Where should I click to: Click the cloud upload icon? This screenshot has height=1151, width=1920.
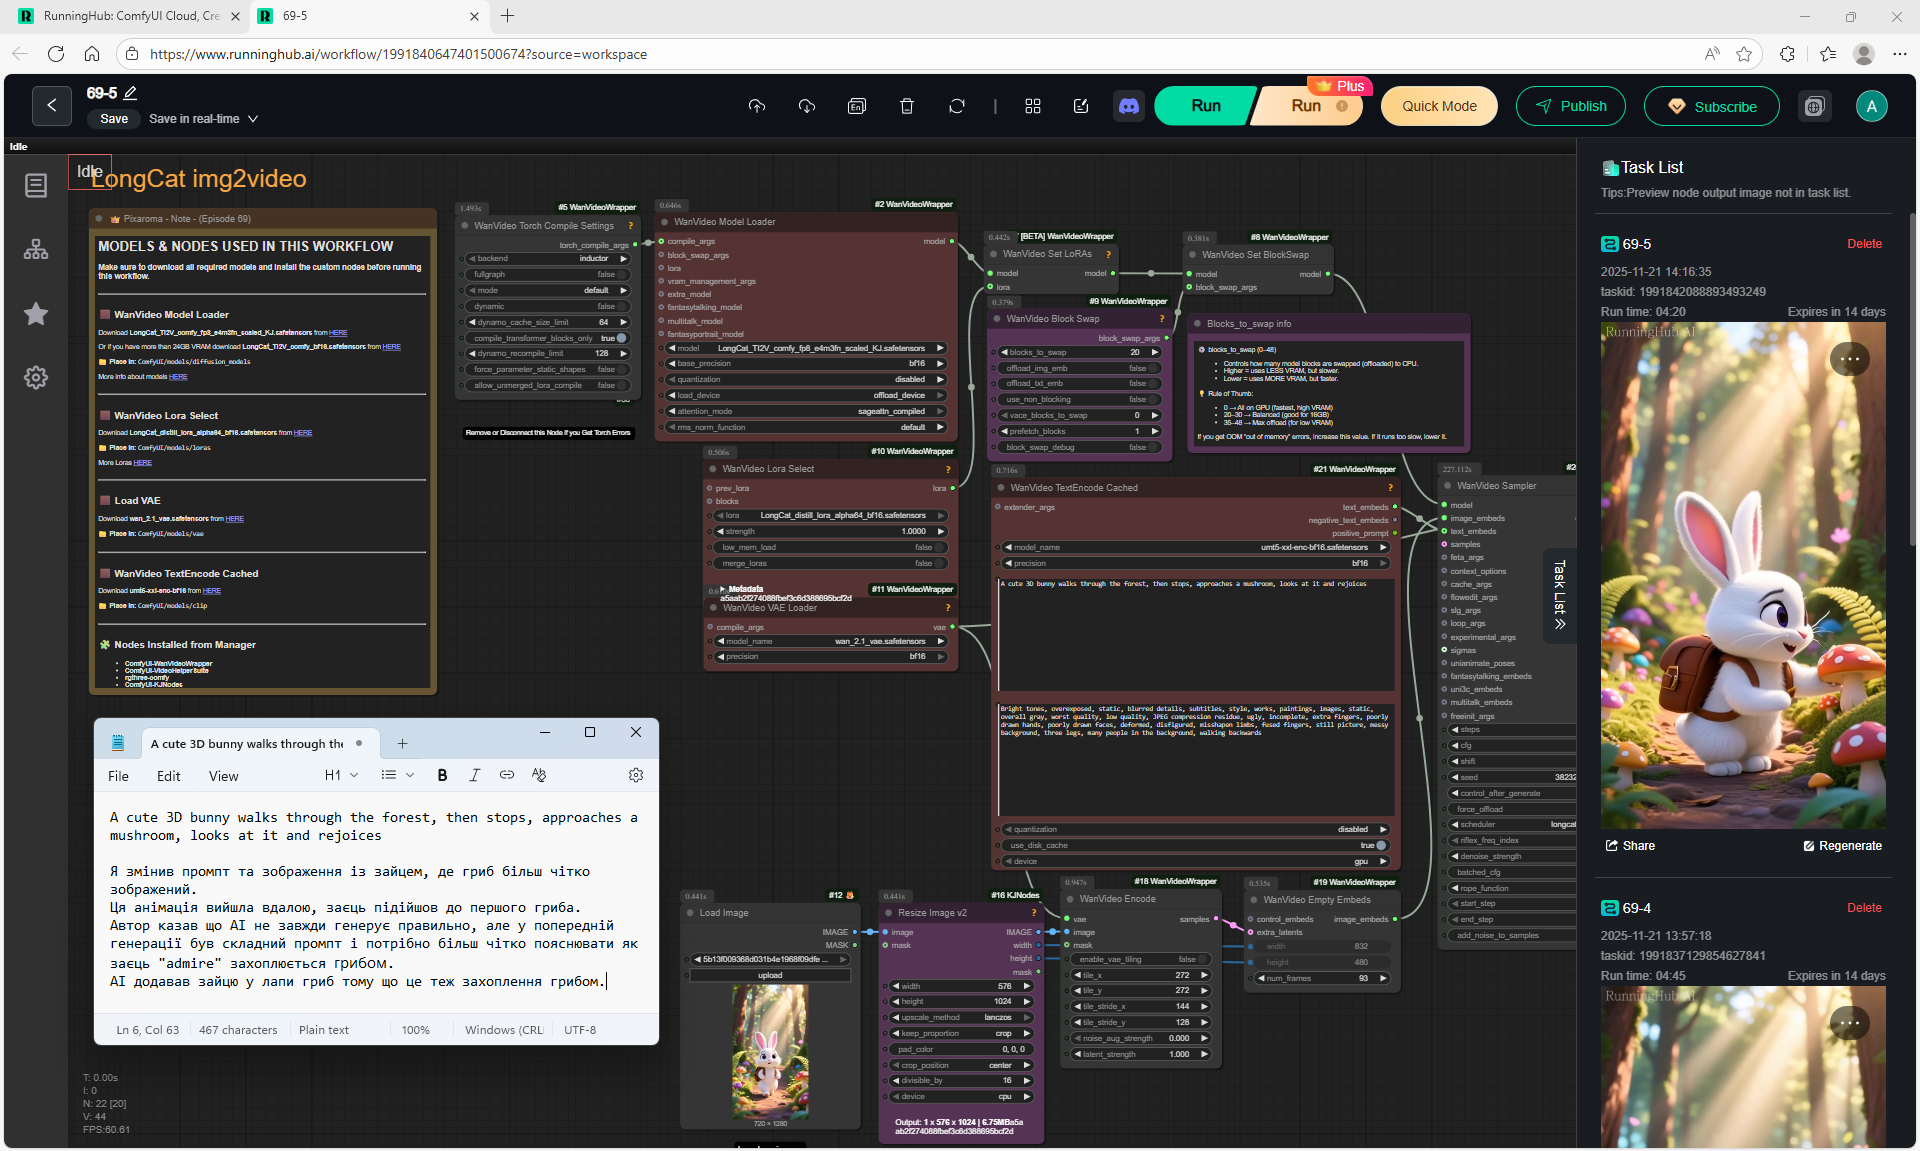757,106
